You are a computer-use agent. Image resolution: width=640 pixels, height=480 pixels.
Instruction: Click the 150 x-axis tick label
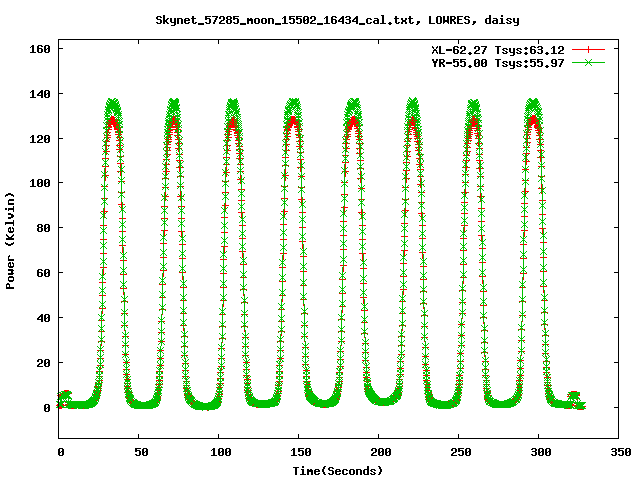tap(301, 452)
